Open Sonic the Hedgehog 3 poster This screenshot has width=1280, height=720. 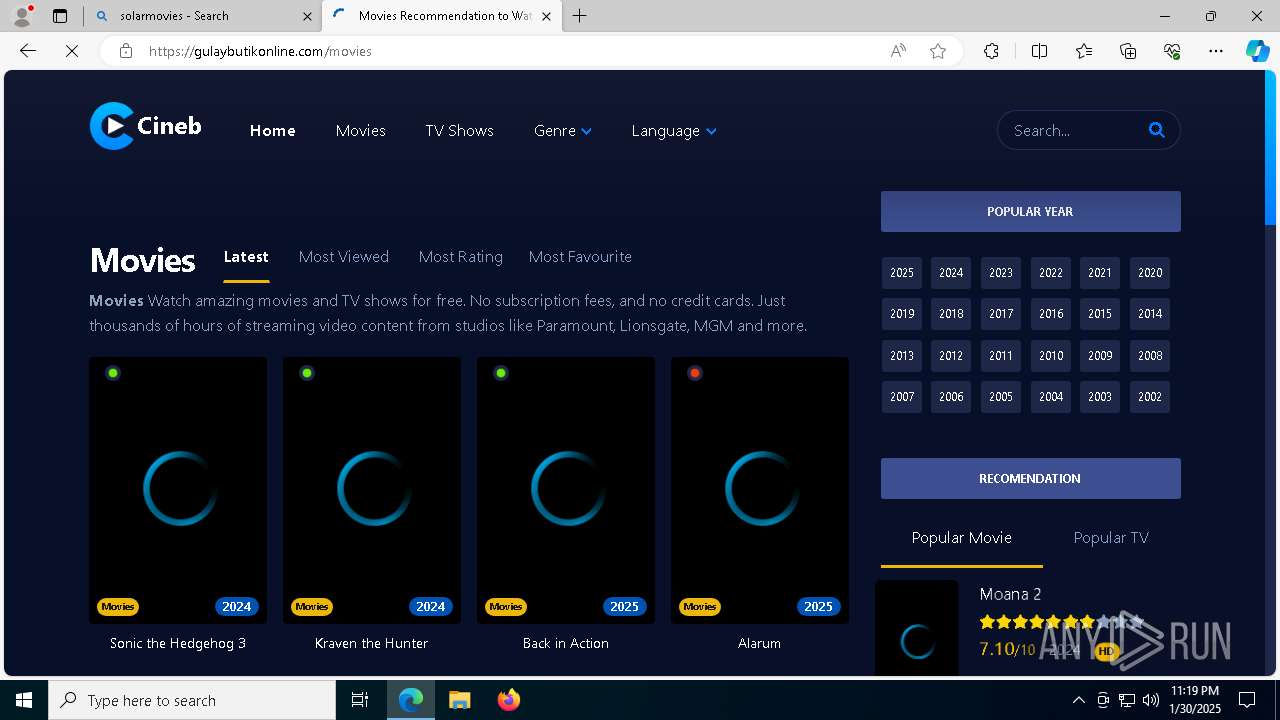pos(178,490)
